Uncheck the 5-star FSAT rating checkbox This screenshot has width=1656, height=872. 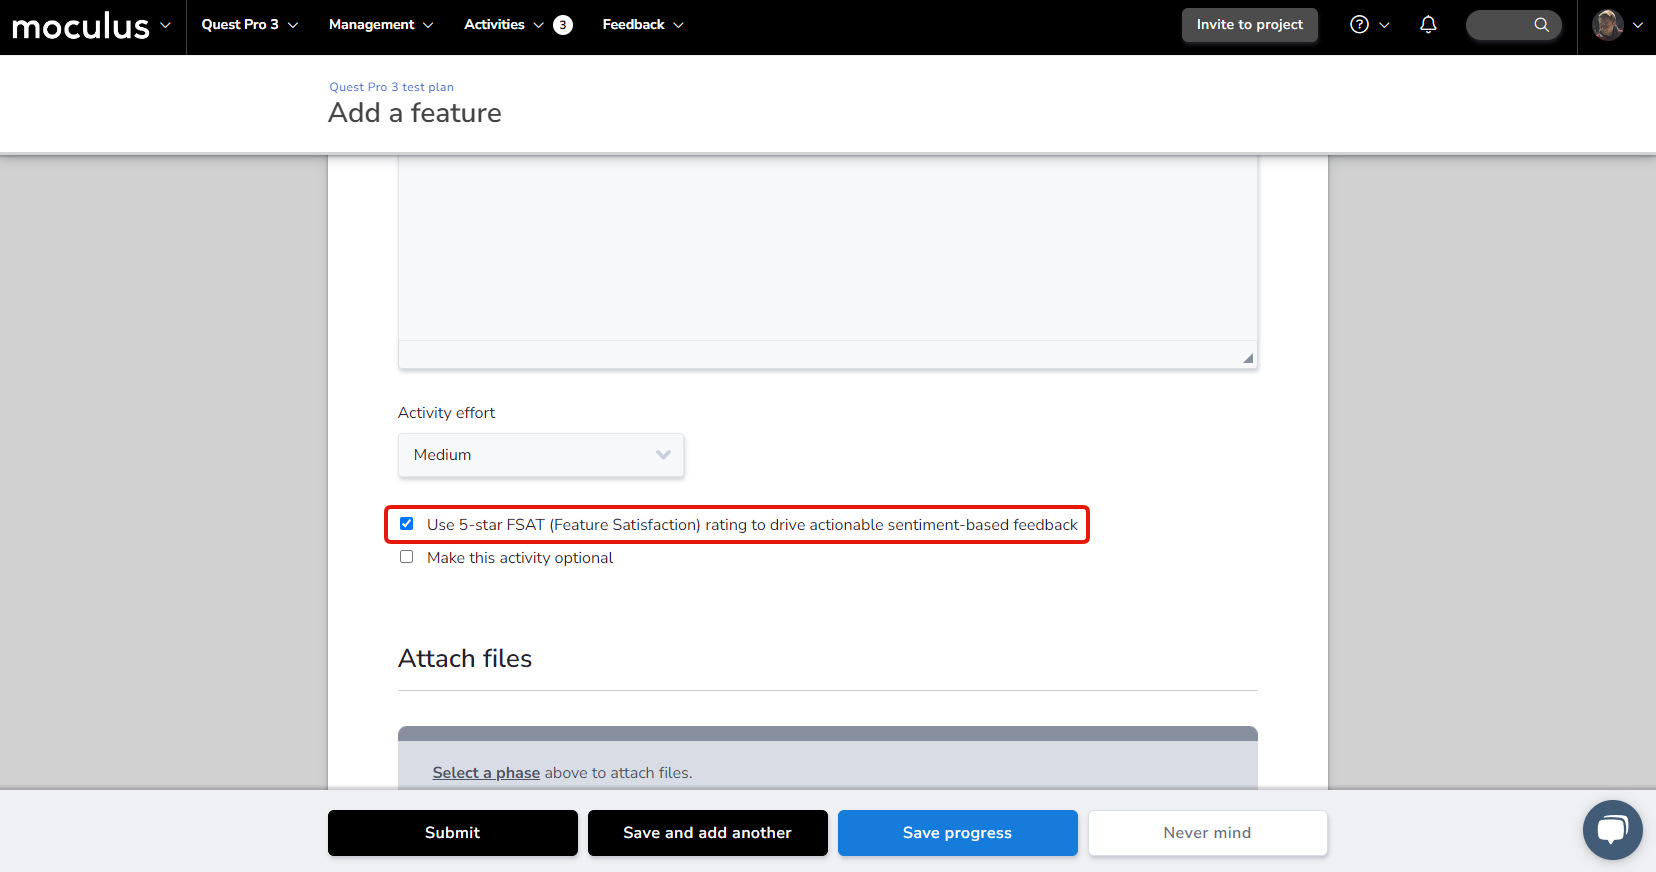coord(406,523)
